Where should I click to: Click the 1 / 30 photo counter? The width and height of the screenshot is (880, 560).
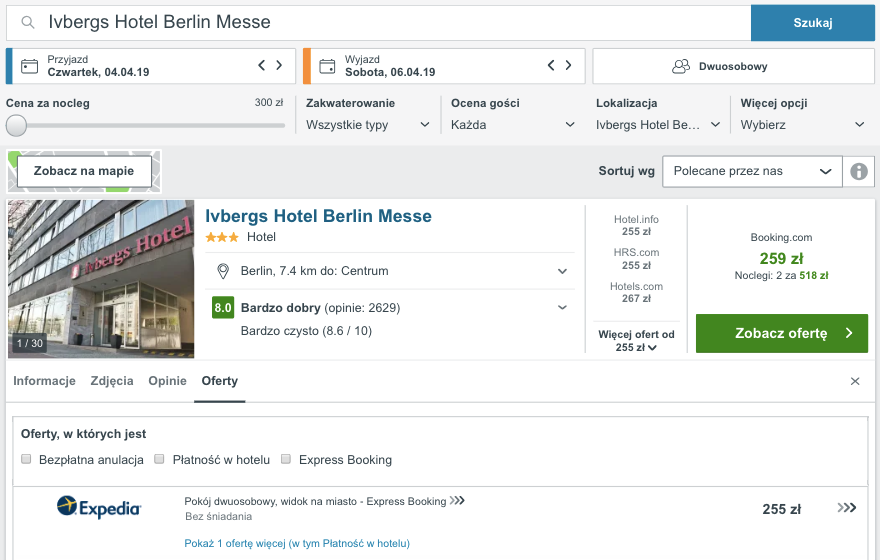(x=30, y=343)
